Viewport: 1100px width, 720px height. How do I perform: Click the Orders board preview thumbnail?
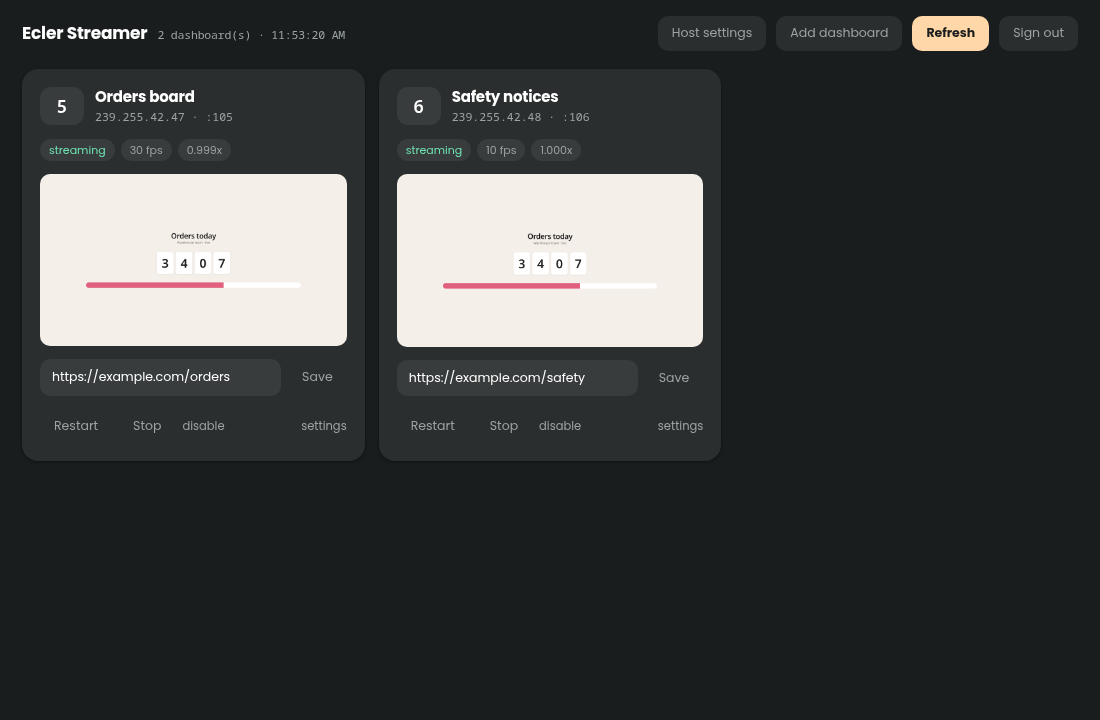tap(193, 260)
